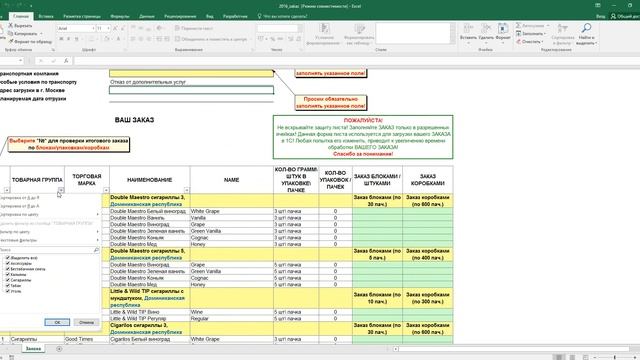Click the zoom slider in status bar

coord(615,358)
